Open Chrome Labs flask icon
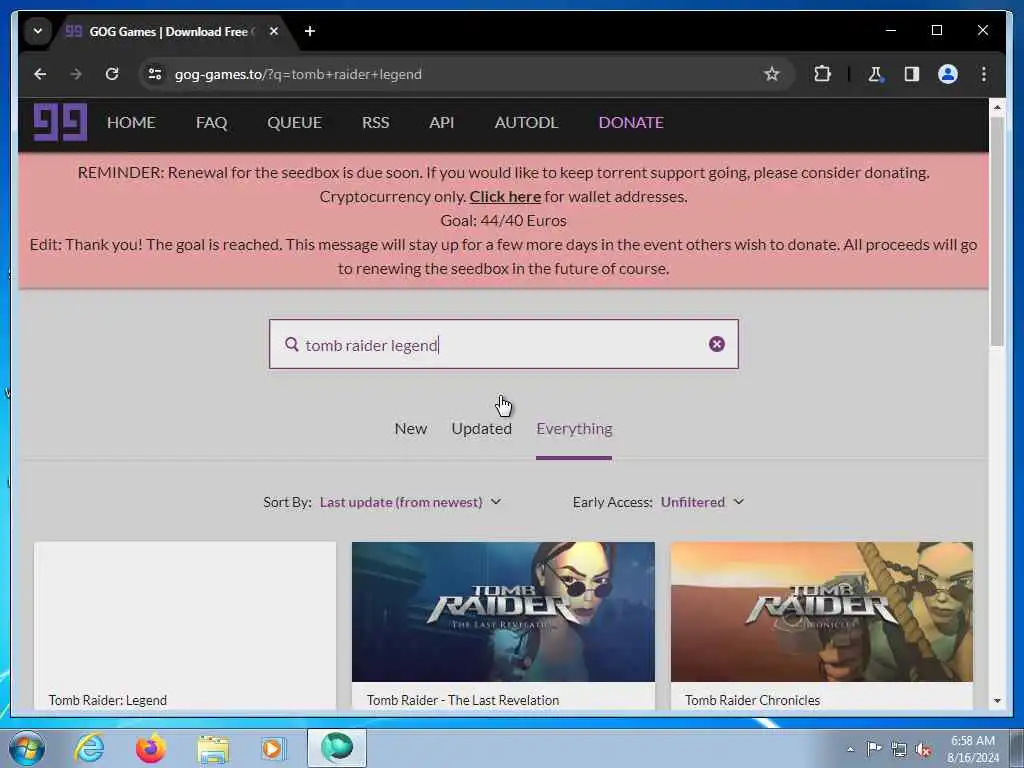This screenshot has width=1024, height=768. (x=875, y=74)
